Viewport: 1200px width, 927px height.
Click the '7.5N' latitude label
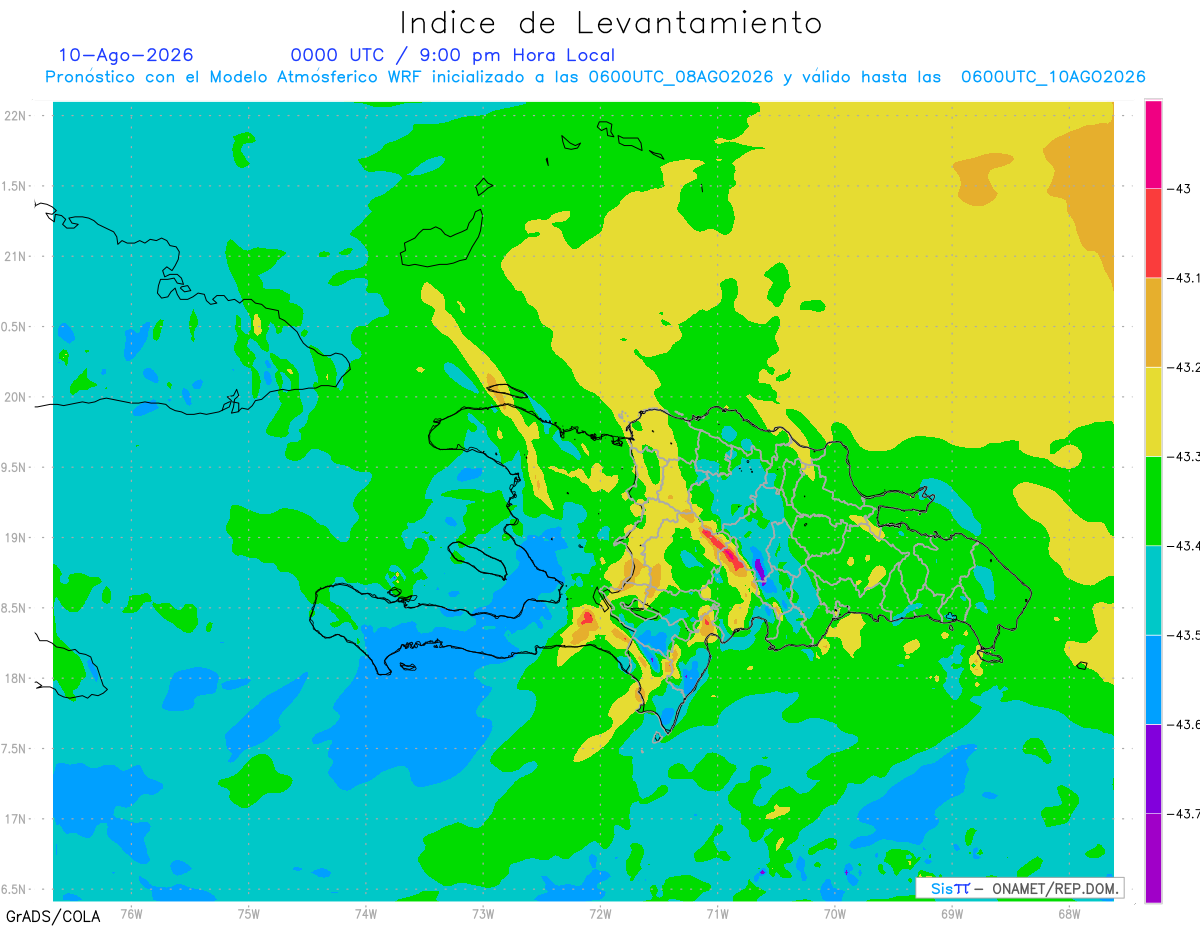[x=15, y=749]
